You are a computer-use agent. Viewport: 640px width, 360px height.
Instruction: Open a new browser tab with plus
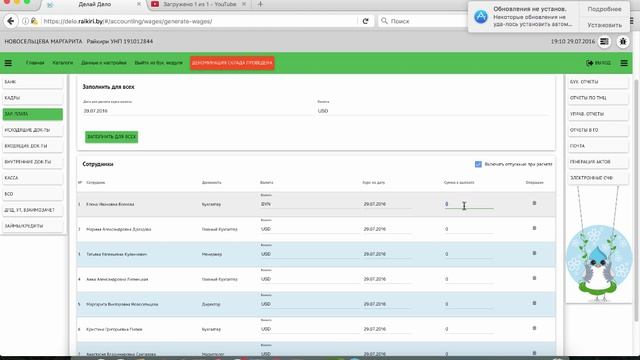(260, 4)
